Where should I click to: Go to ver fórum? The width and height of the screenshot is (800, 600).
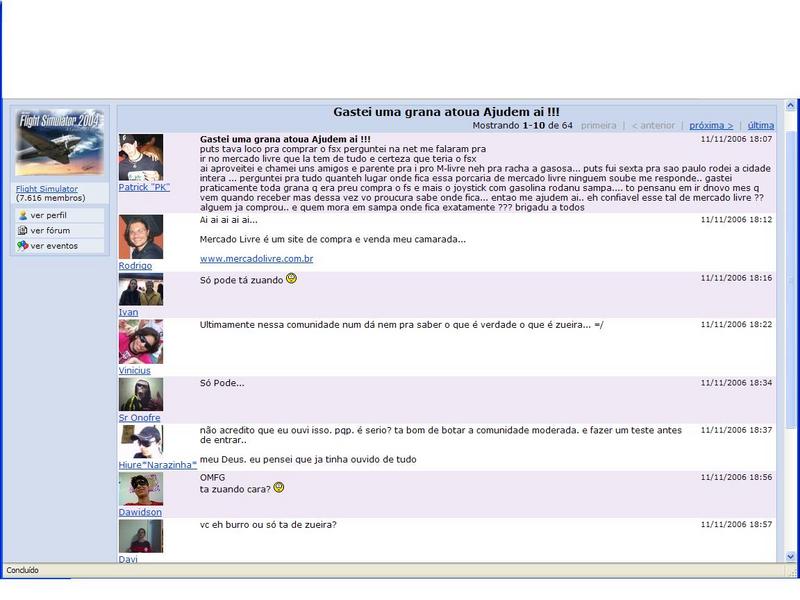[50, 231]
